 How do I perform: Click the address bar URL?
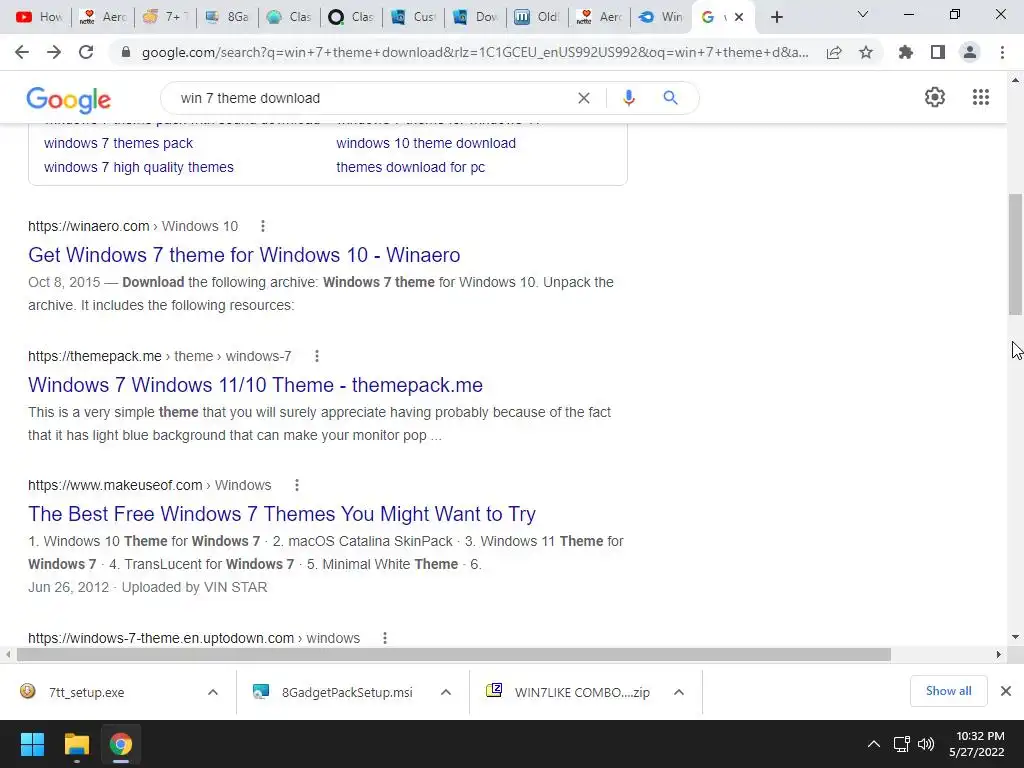(x=475, y=52)
